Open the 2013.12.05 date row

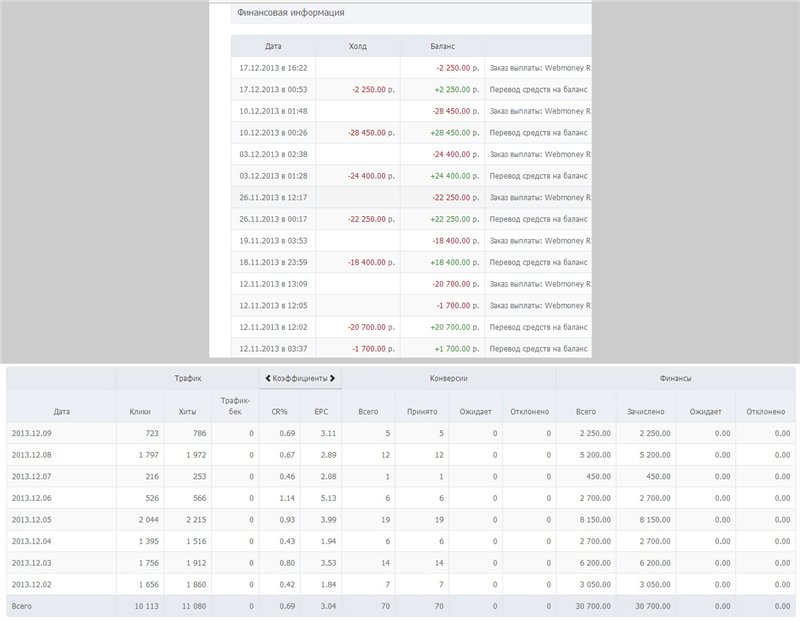point(34,519)
